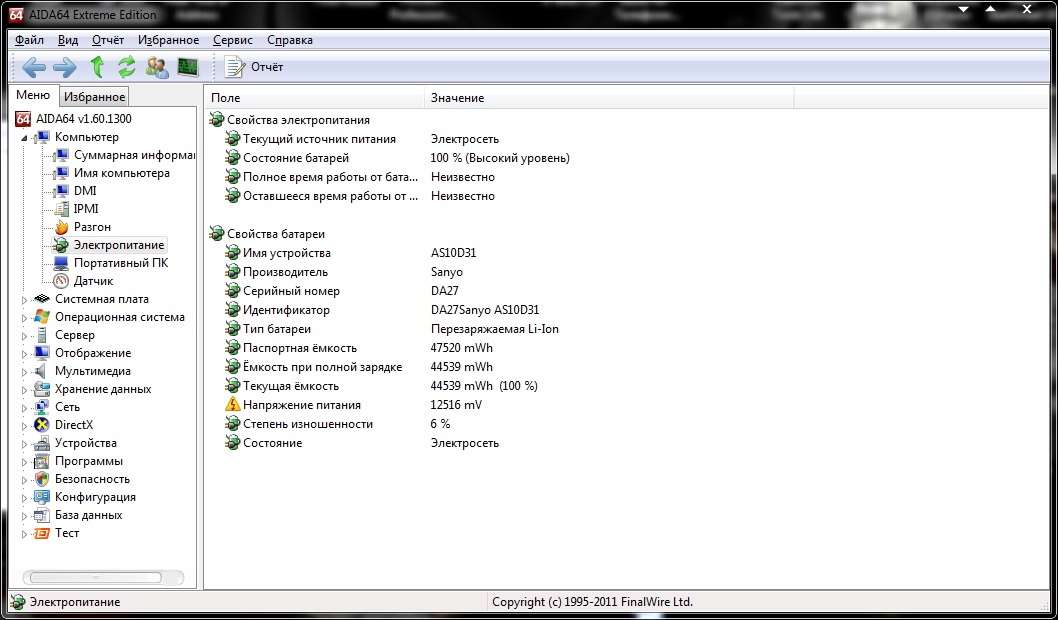Refresh the page with the green arrows icon

click(127, 67)
